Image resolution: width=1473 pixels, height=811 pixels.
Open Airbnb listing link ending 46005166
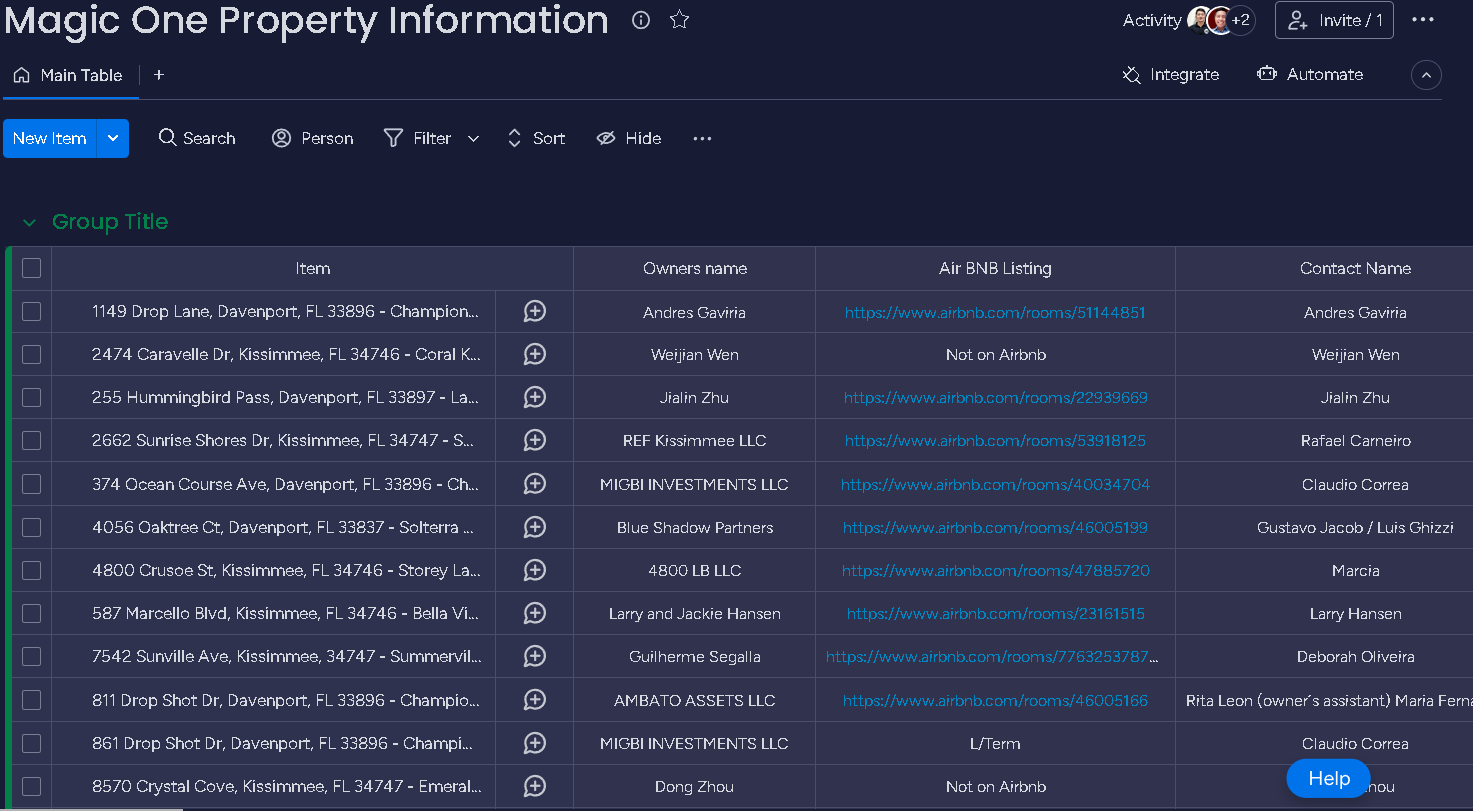click(995, 701)
